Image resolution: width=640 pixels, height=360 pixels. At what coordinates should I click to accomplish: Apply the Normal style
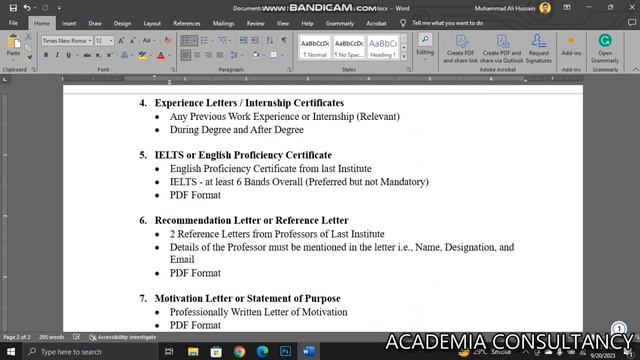click(x=315, y=47)
